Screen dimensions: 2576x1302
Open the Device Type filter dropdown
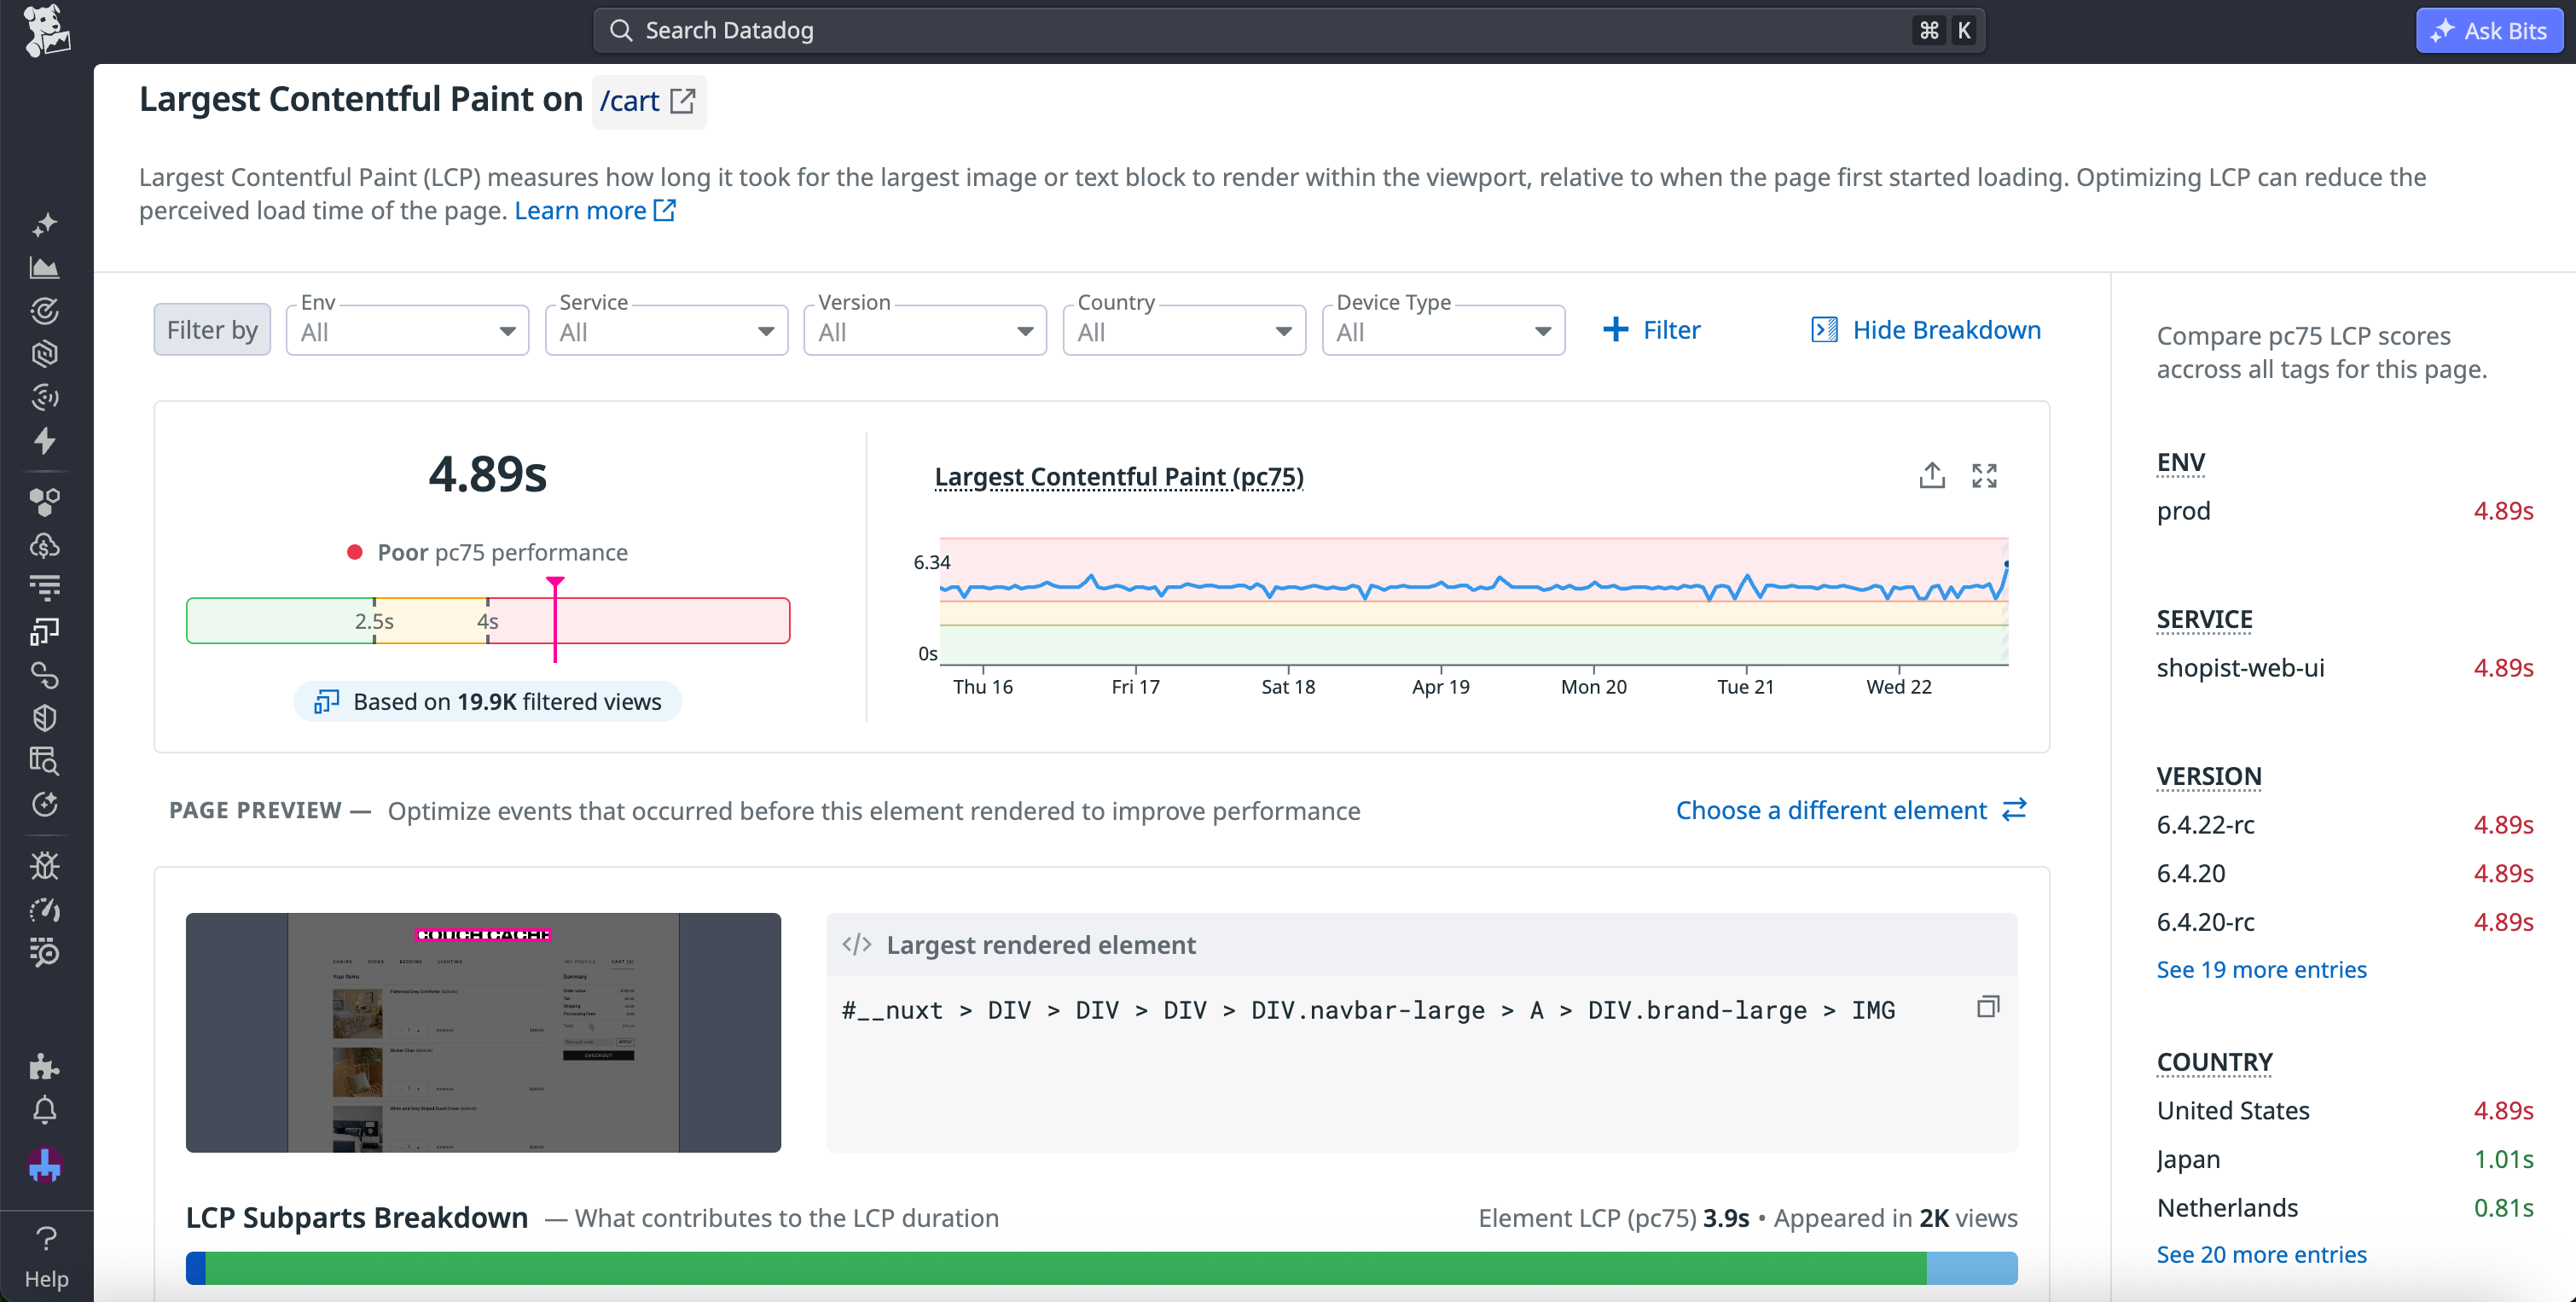1443,330
